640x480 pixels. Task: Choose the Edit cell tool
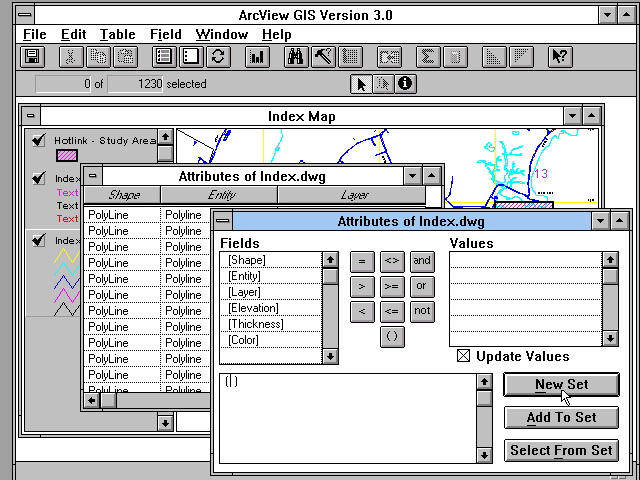383,84
